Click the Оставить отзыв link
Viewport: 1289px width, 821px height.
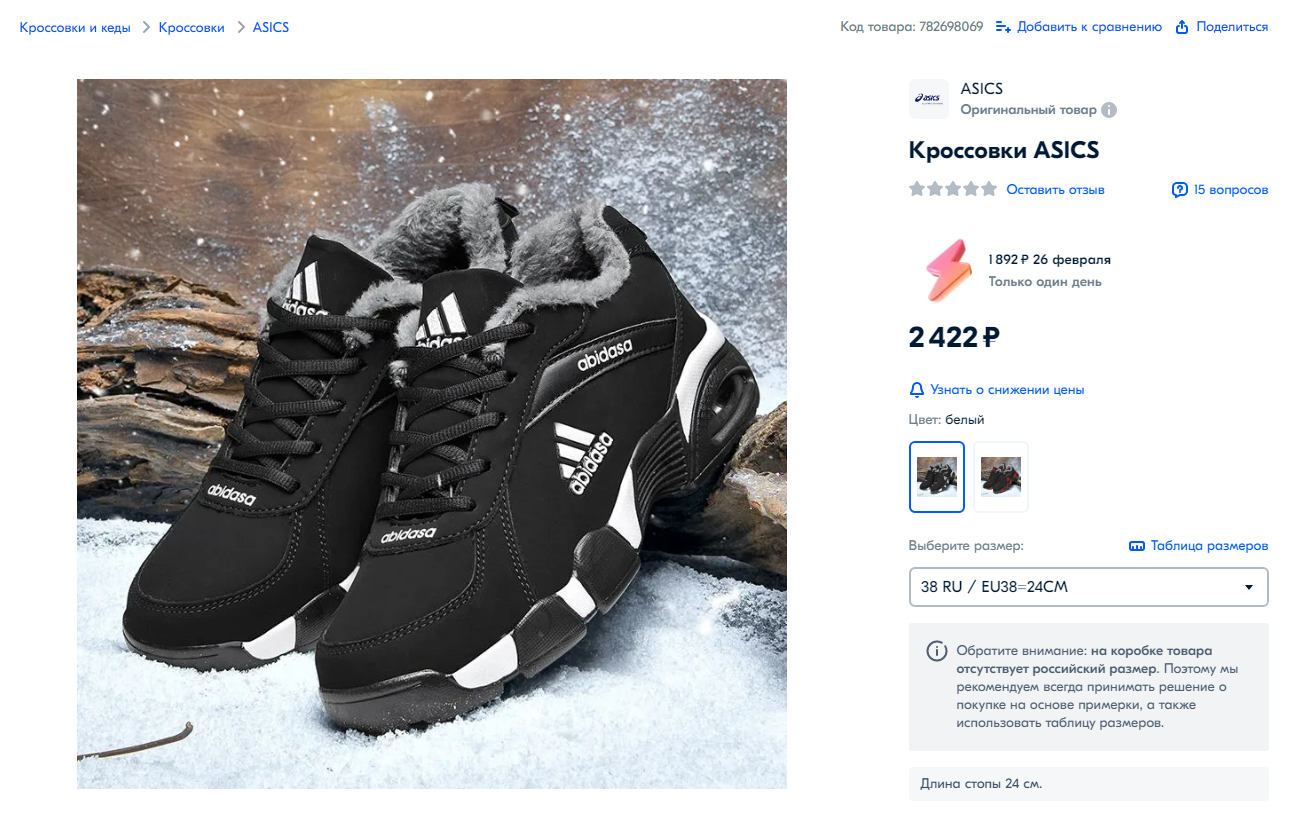1055,189
